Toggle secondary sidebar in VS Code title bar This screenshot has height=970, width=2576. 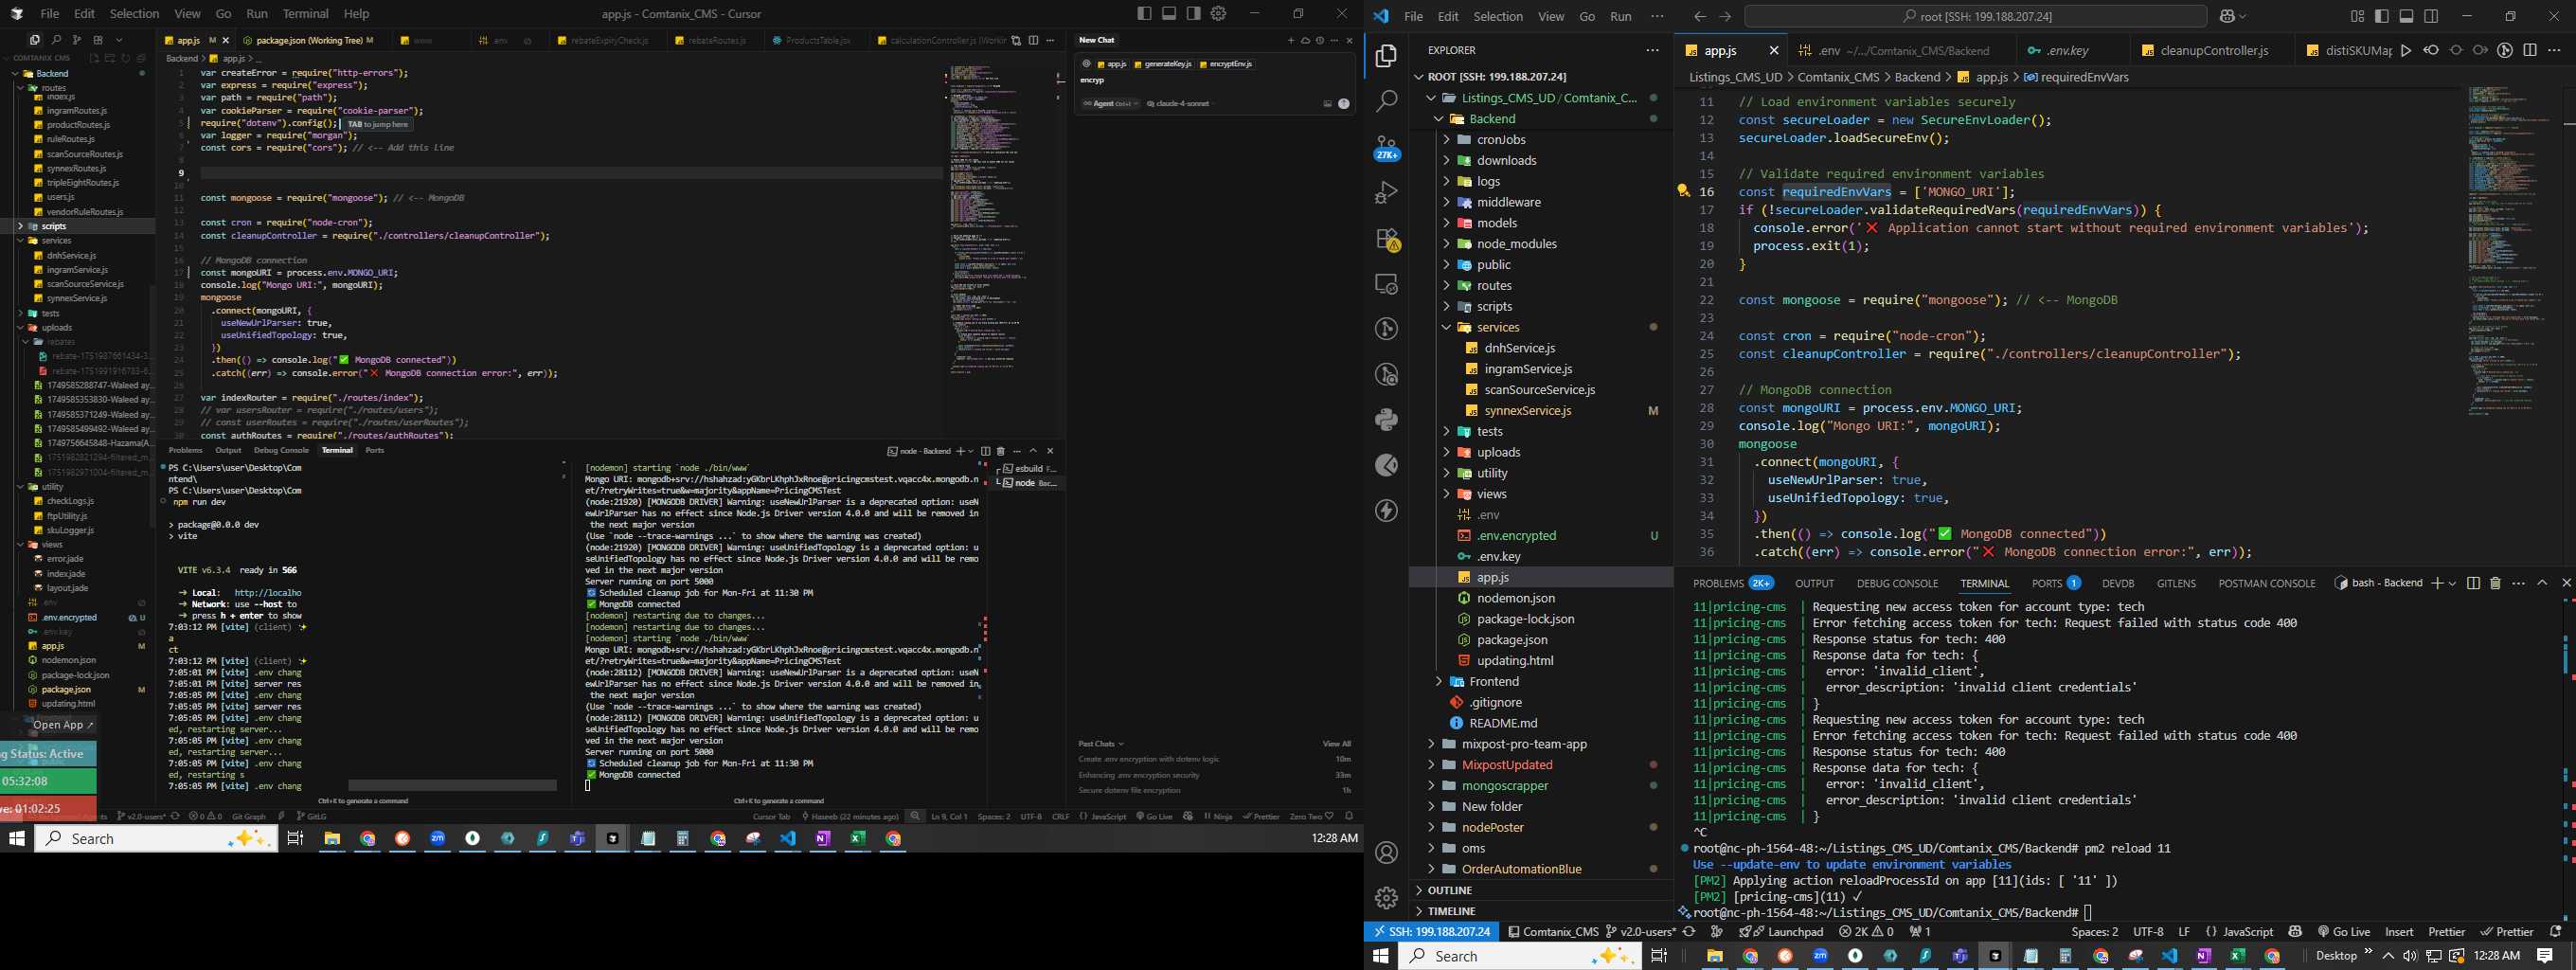[x=2431, y=16]
